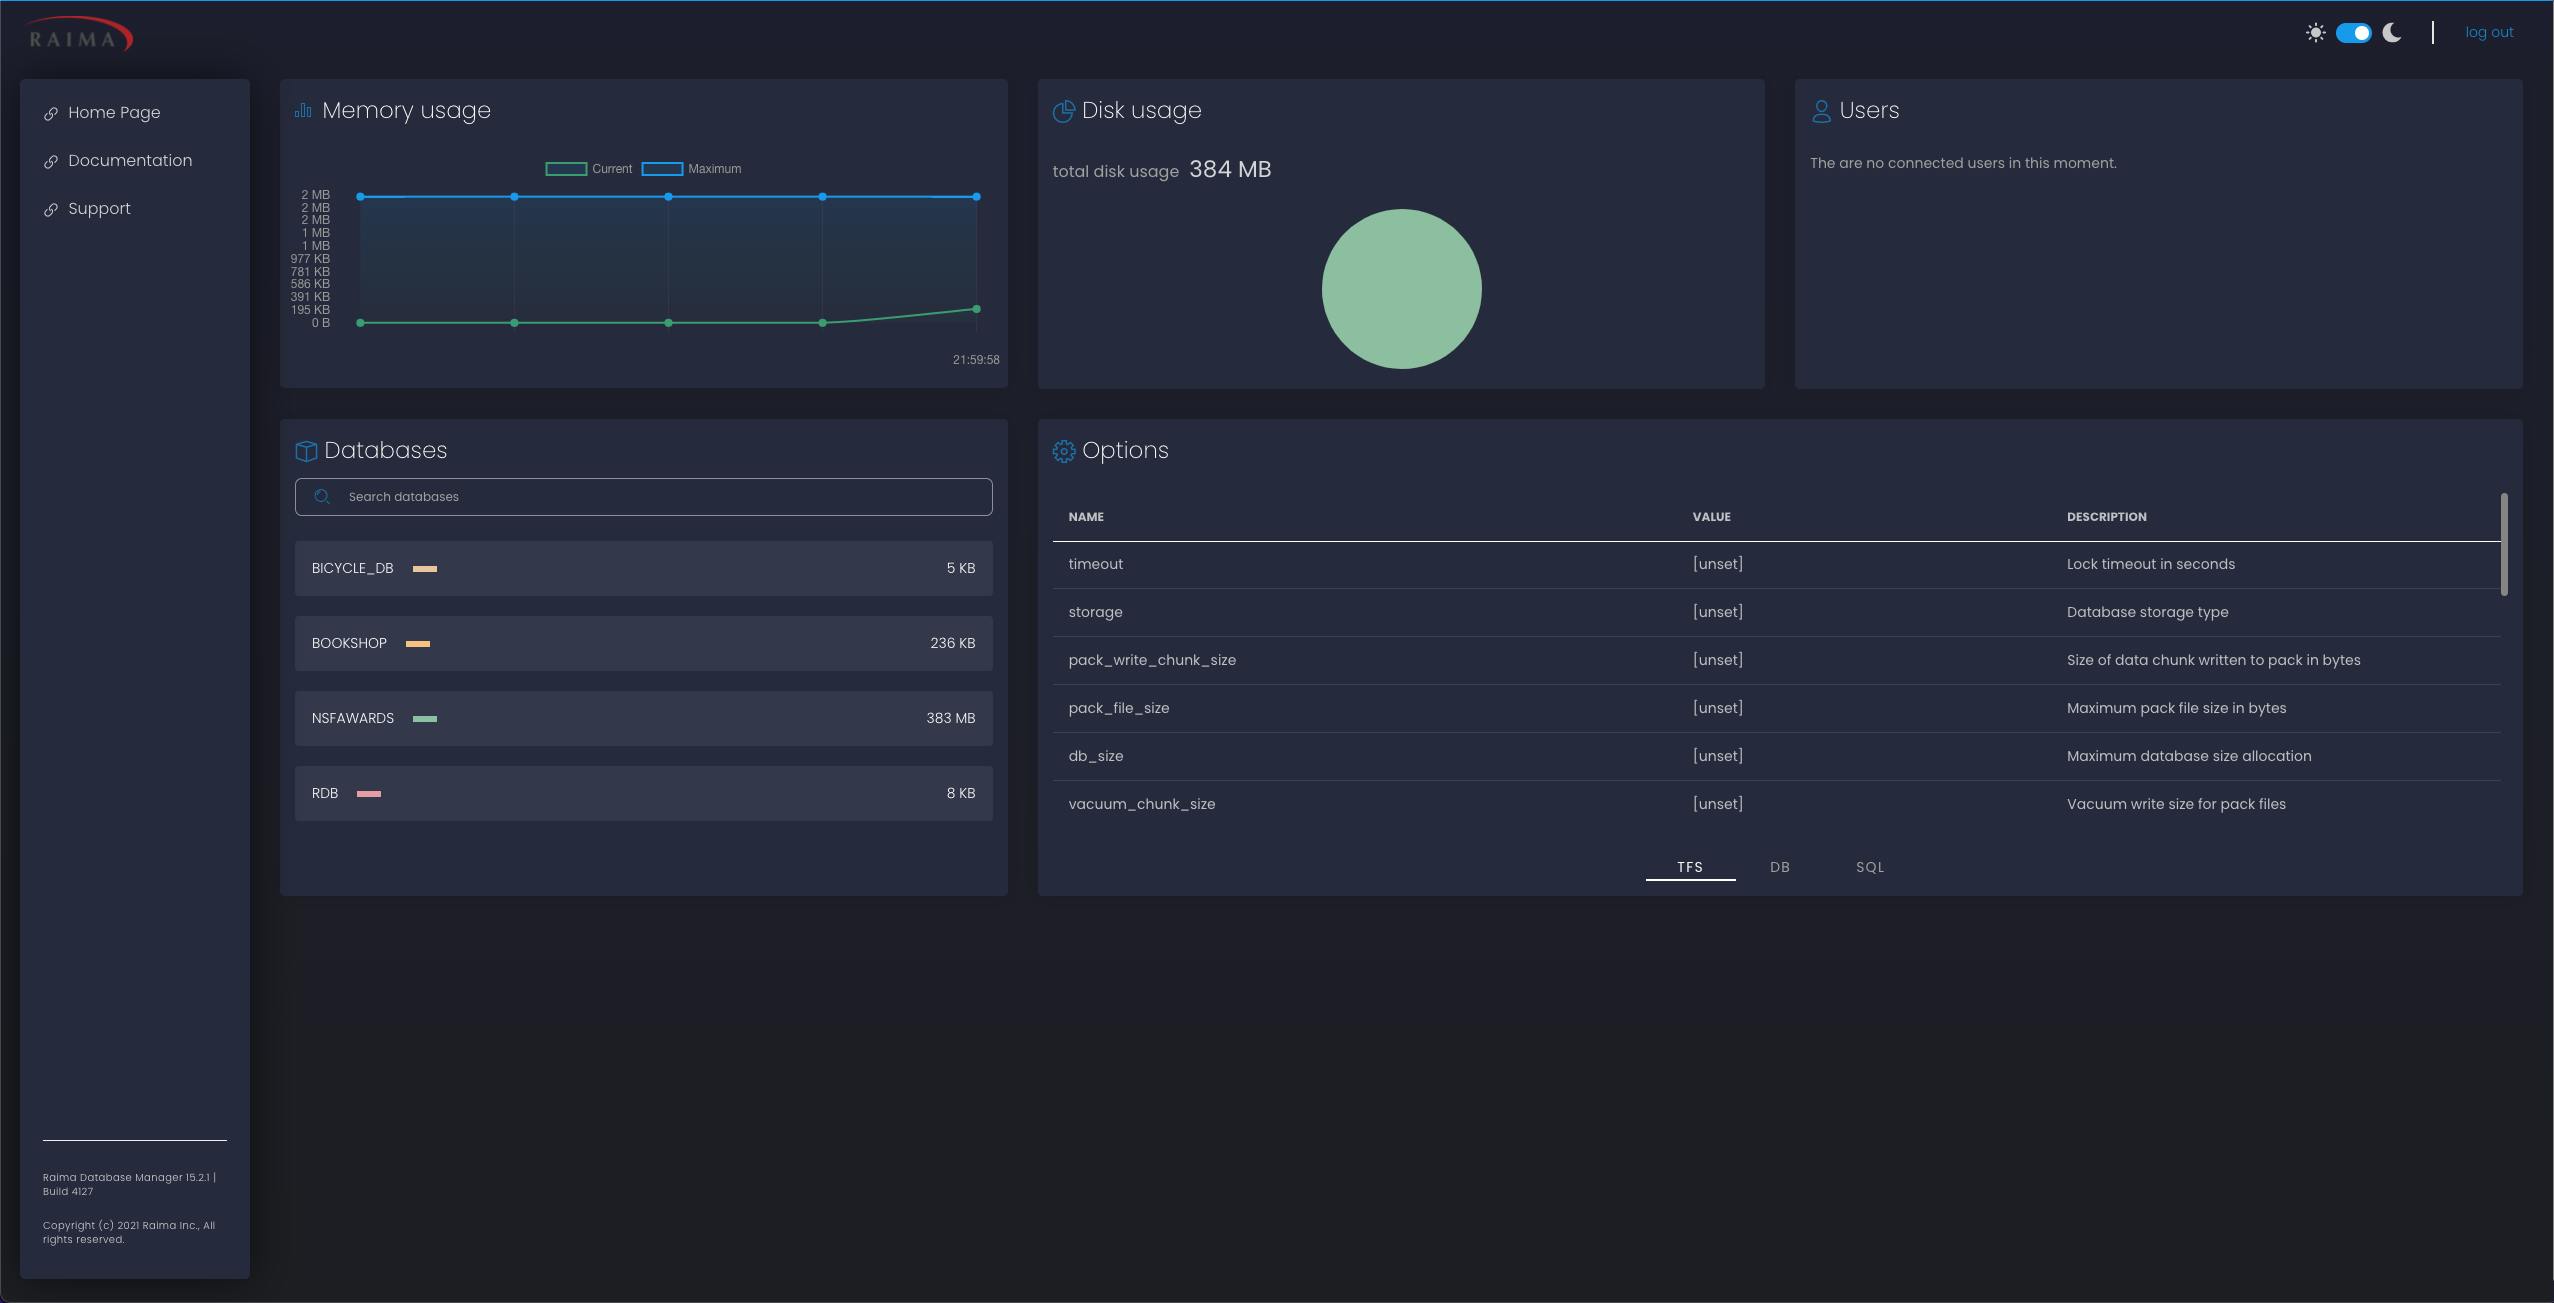
Task: Click the search magnifier icon
Action: pos(322,497)
